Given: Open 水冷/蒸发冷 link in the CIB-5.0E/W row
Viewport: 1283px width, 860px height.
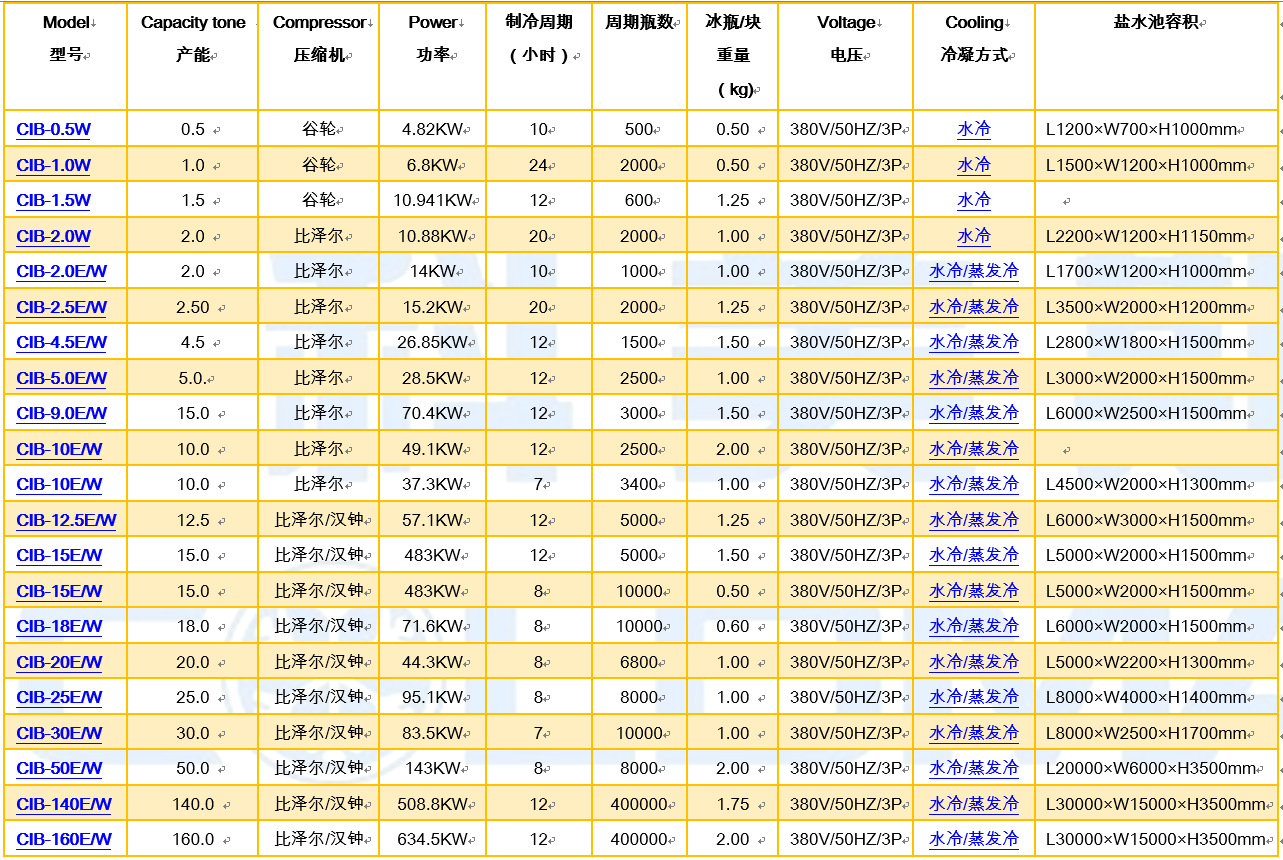Looking at the screenshot, I should coord(973,378).
